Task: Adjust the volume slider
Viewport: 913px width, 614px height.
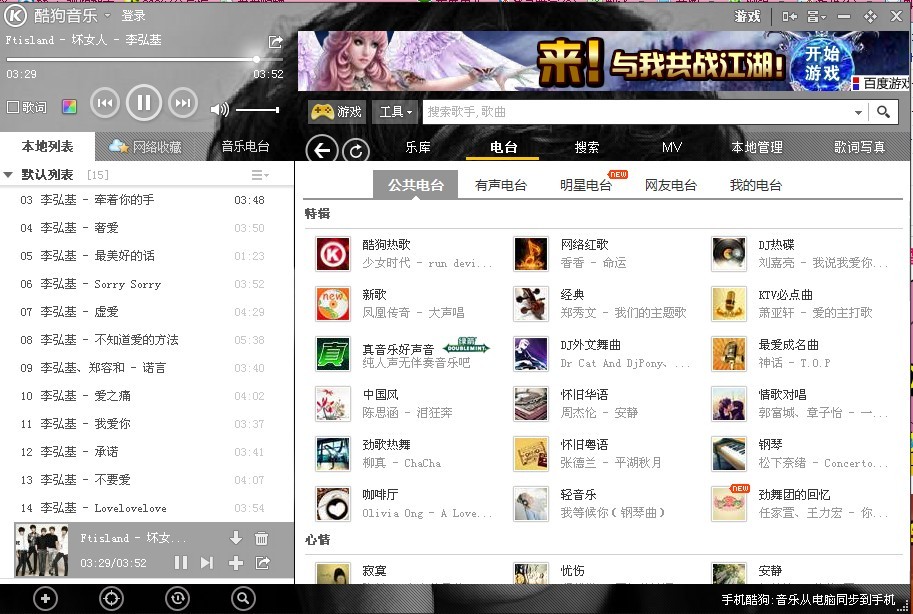Action: coord(257,110)
